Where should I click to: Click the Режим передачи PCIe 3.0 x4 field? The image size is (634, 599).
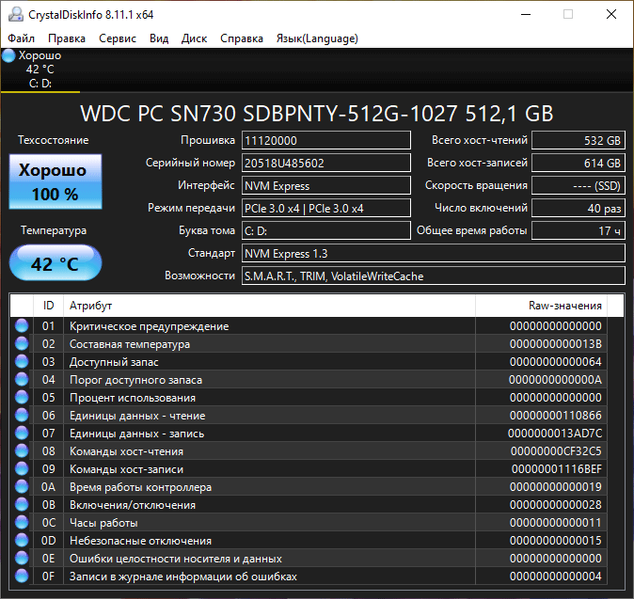pyautogui.click(x=326, y=208)
